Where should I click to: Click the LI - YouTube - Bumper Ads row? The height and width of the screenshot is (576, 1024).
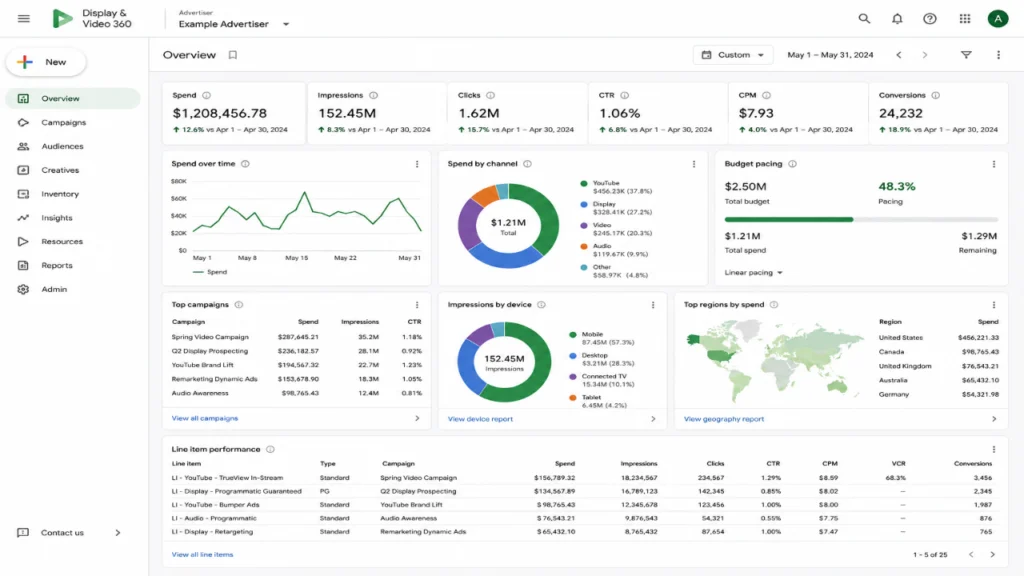[581, 505]
